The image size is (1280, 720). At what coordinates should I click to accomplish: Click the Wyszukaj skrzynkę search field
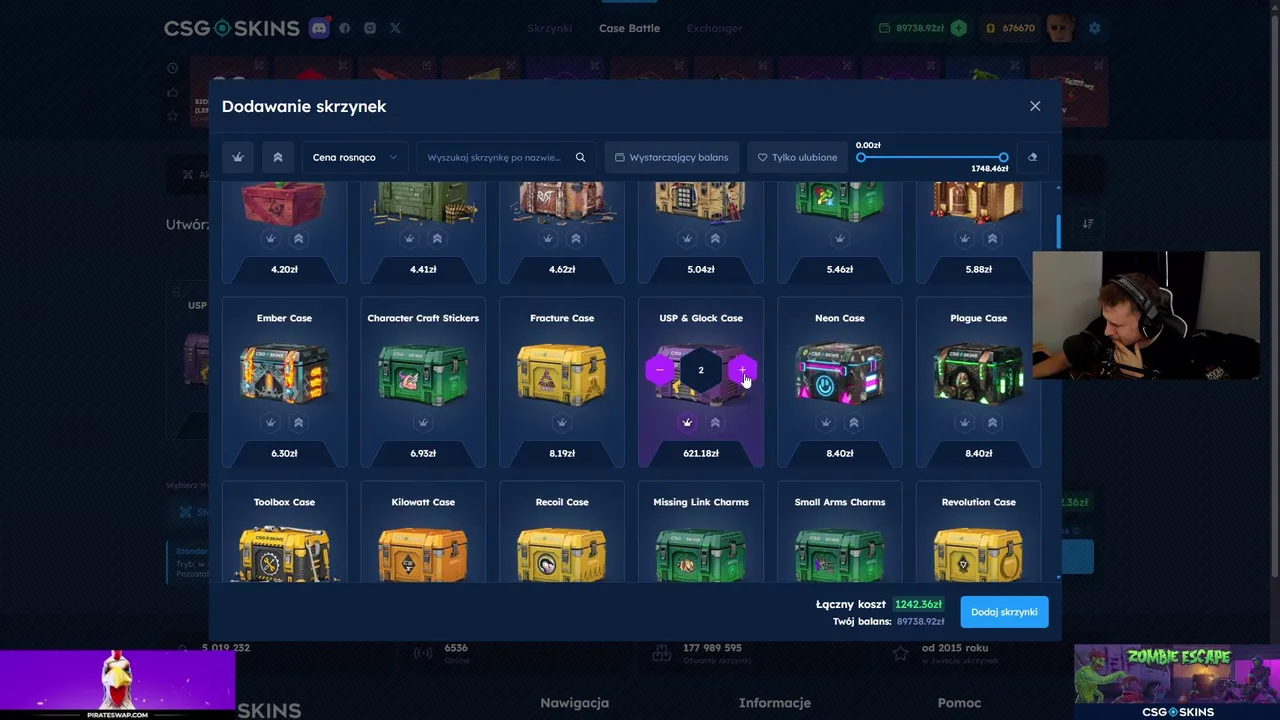(506, 157)
